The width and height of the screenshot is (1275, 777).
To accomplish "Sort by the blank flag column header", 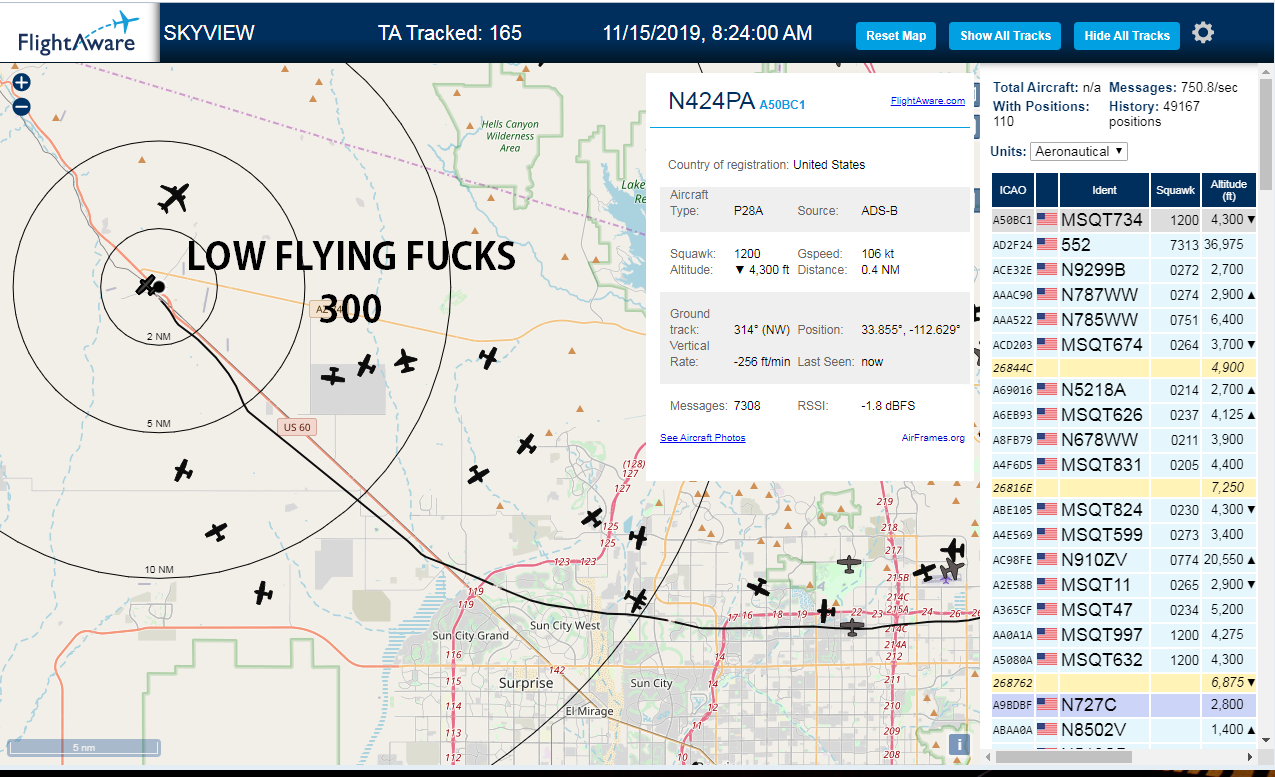I will pos(1047,190).
